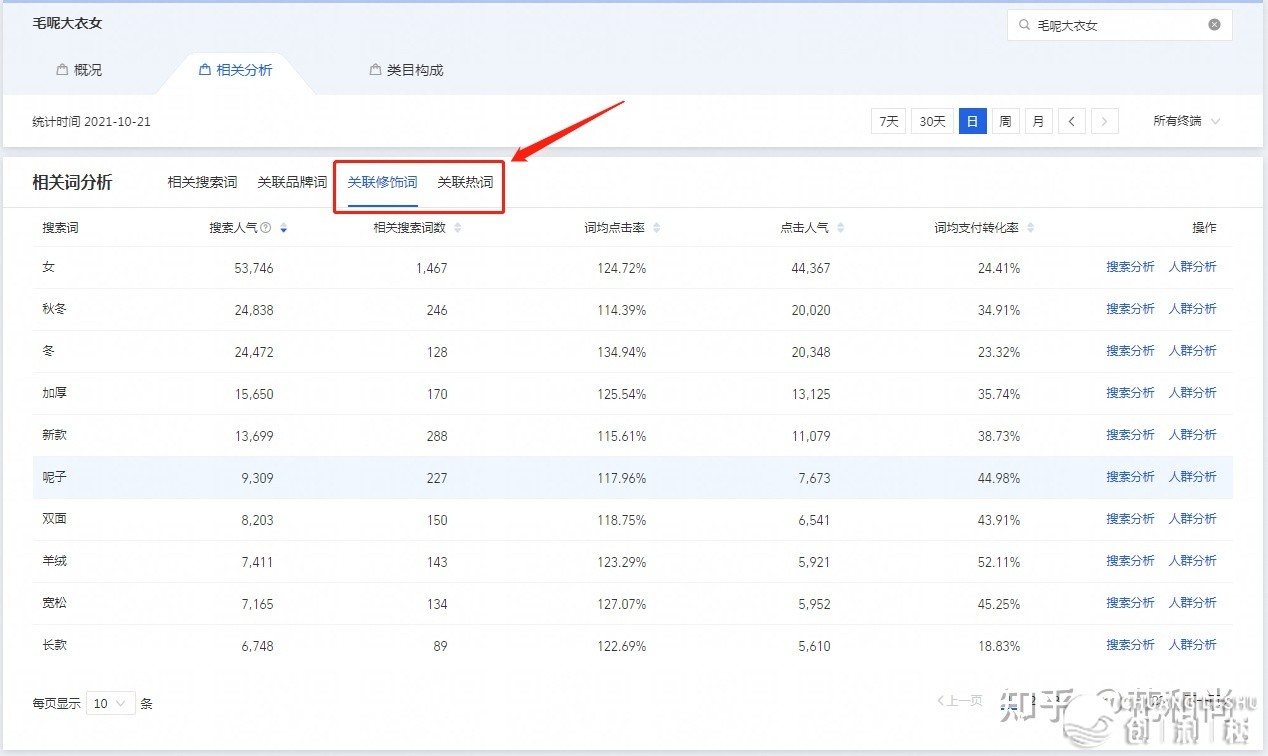Clear the search keyword with the X icon
This screenshot has width=1268, height=756.
1214,24
